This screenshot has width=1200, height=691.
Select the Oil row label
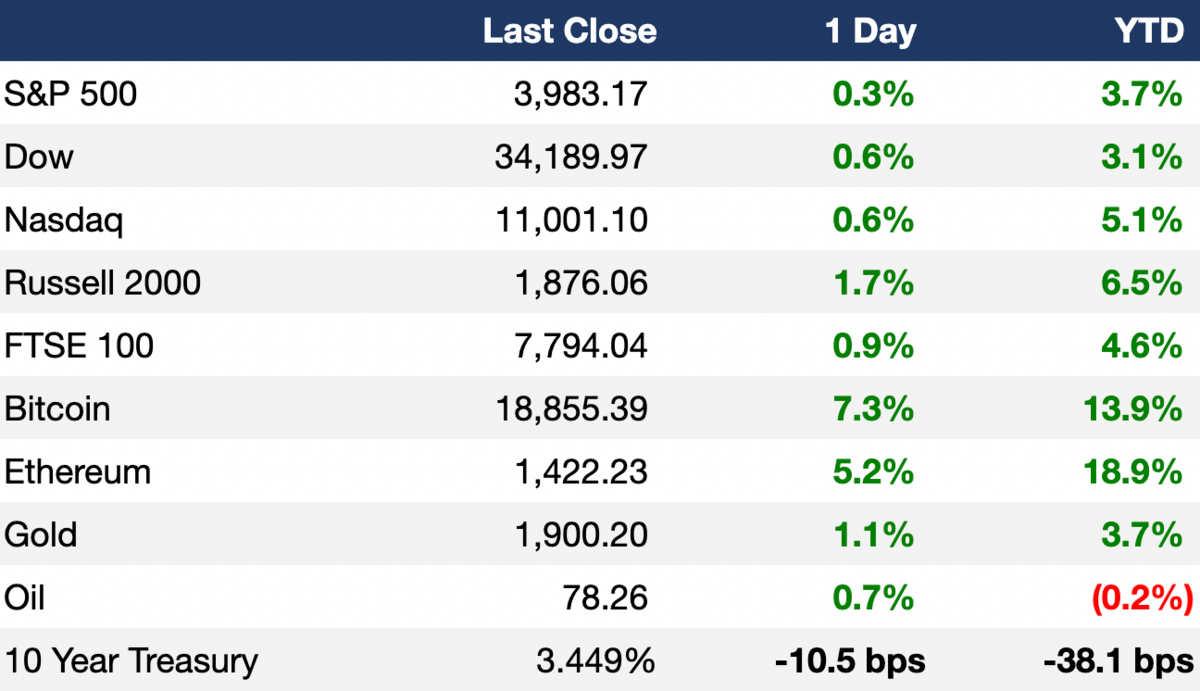click(25, 598)
